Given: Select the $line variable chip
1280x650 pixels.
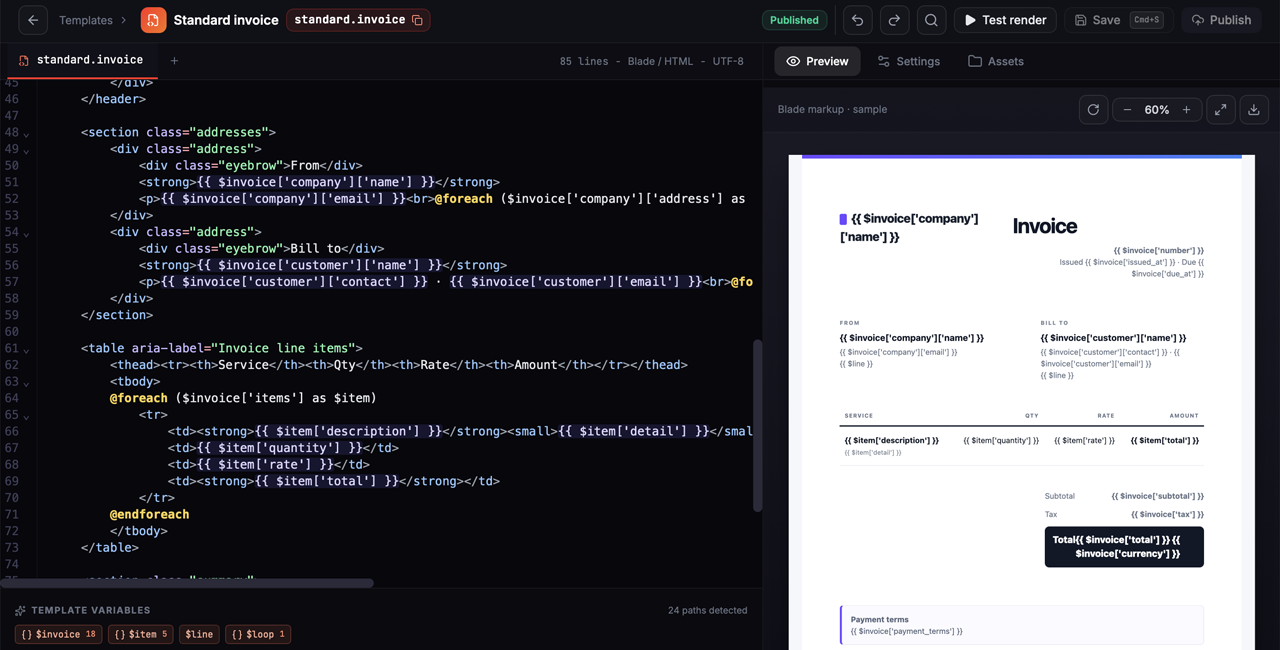Looking at the screenshot, I should (199, 634).
